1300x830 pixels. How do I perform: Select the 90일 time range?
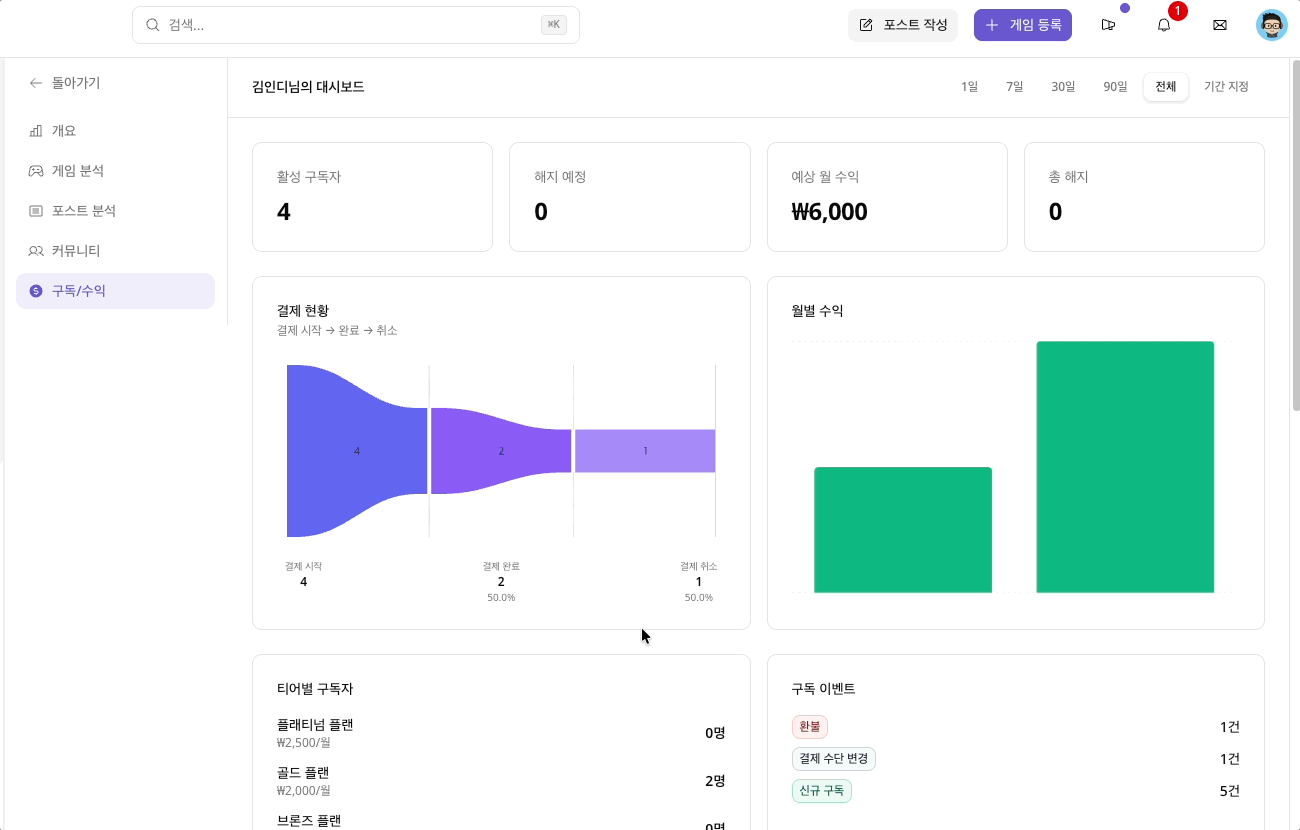click(1115, 87)
